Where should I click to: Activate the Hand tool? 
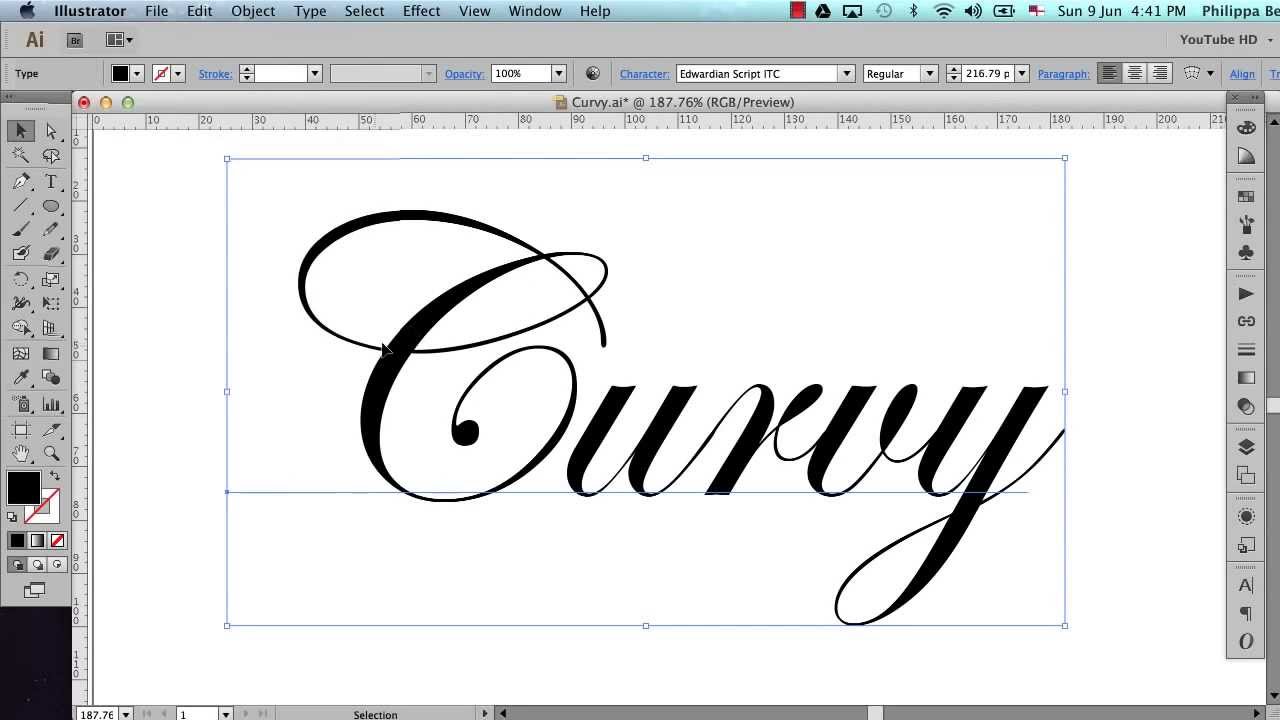(20, 453)
